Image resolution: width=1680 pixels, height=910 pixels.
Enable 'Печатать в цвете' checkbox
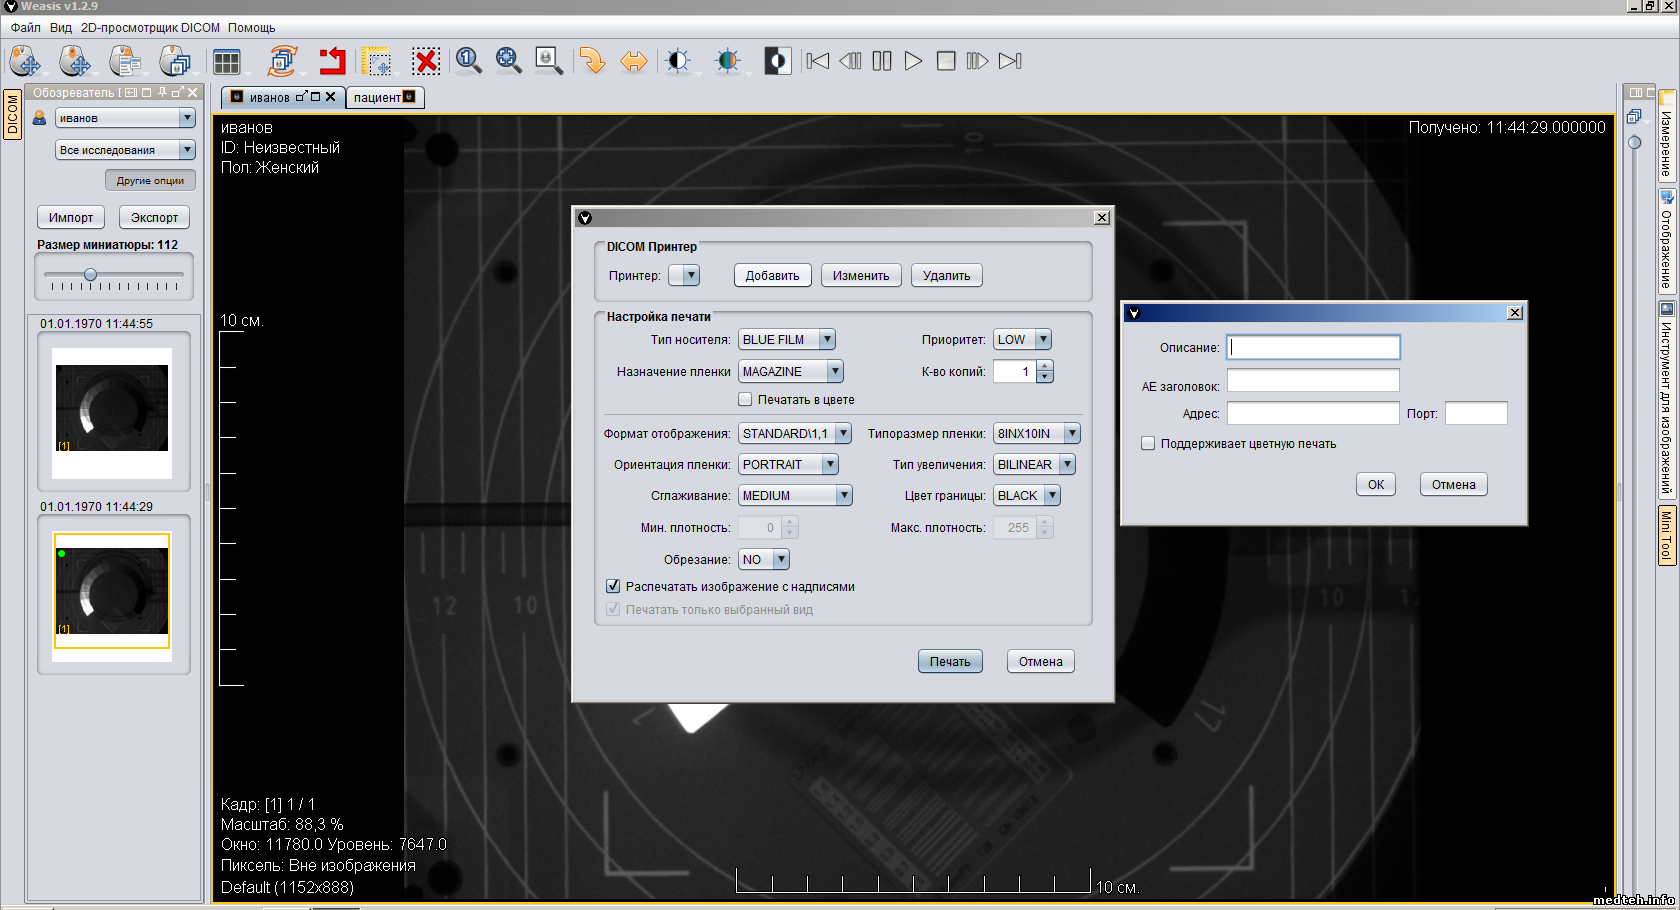pyautogui.click(x=745, y=400)
